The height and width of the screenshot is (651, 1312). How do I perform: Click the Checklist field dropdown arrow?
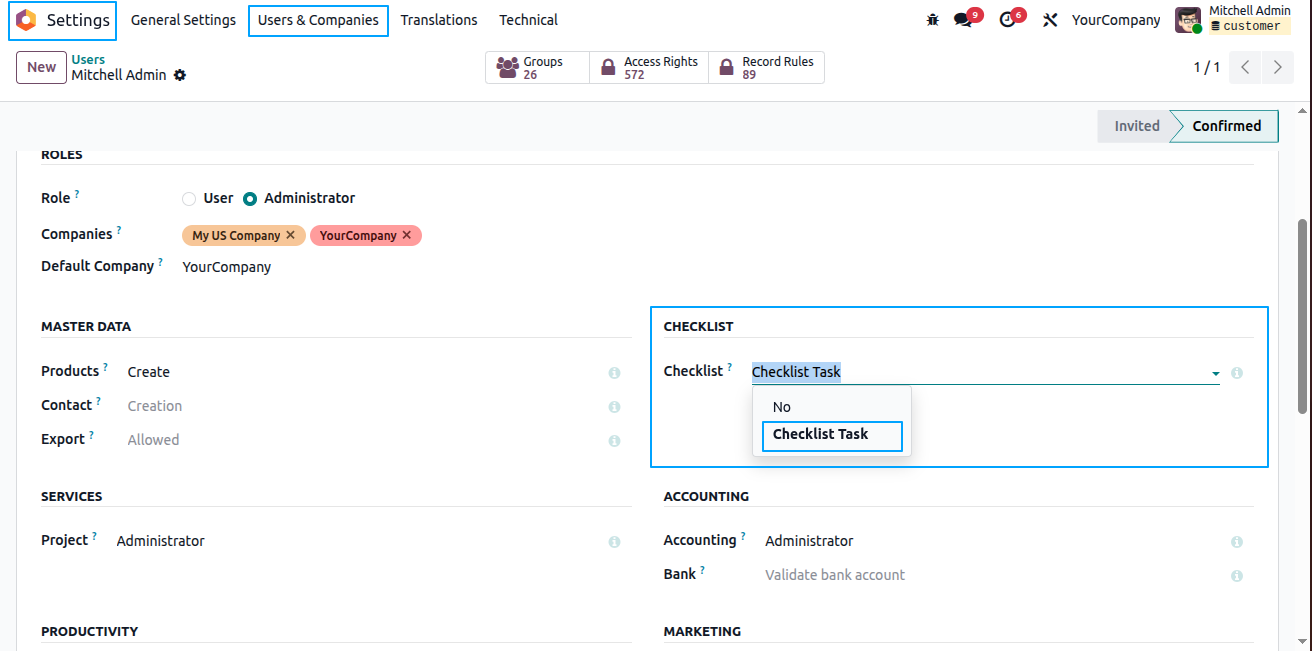pyautogui.click(x=1216, y=373)
